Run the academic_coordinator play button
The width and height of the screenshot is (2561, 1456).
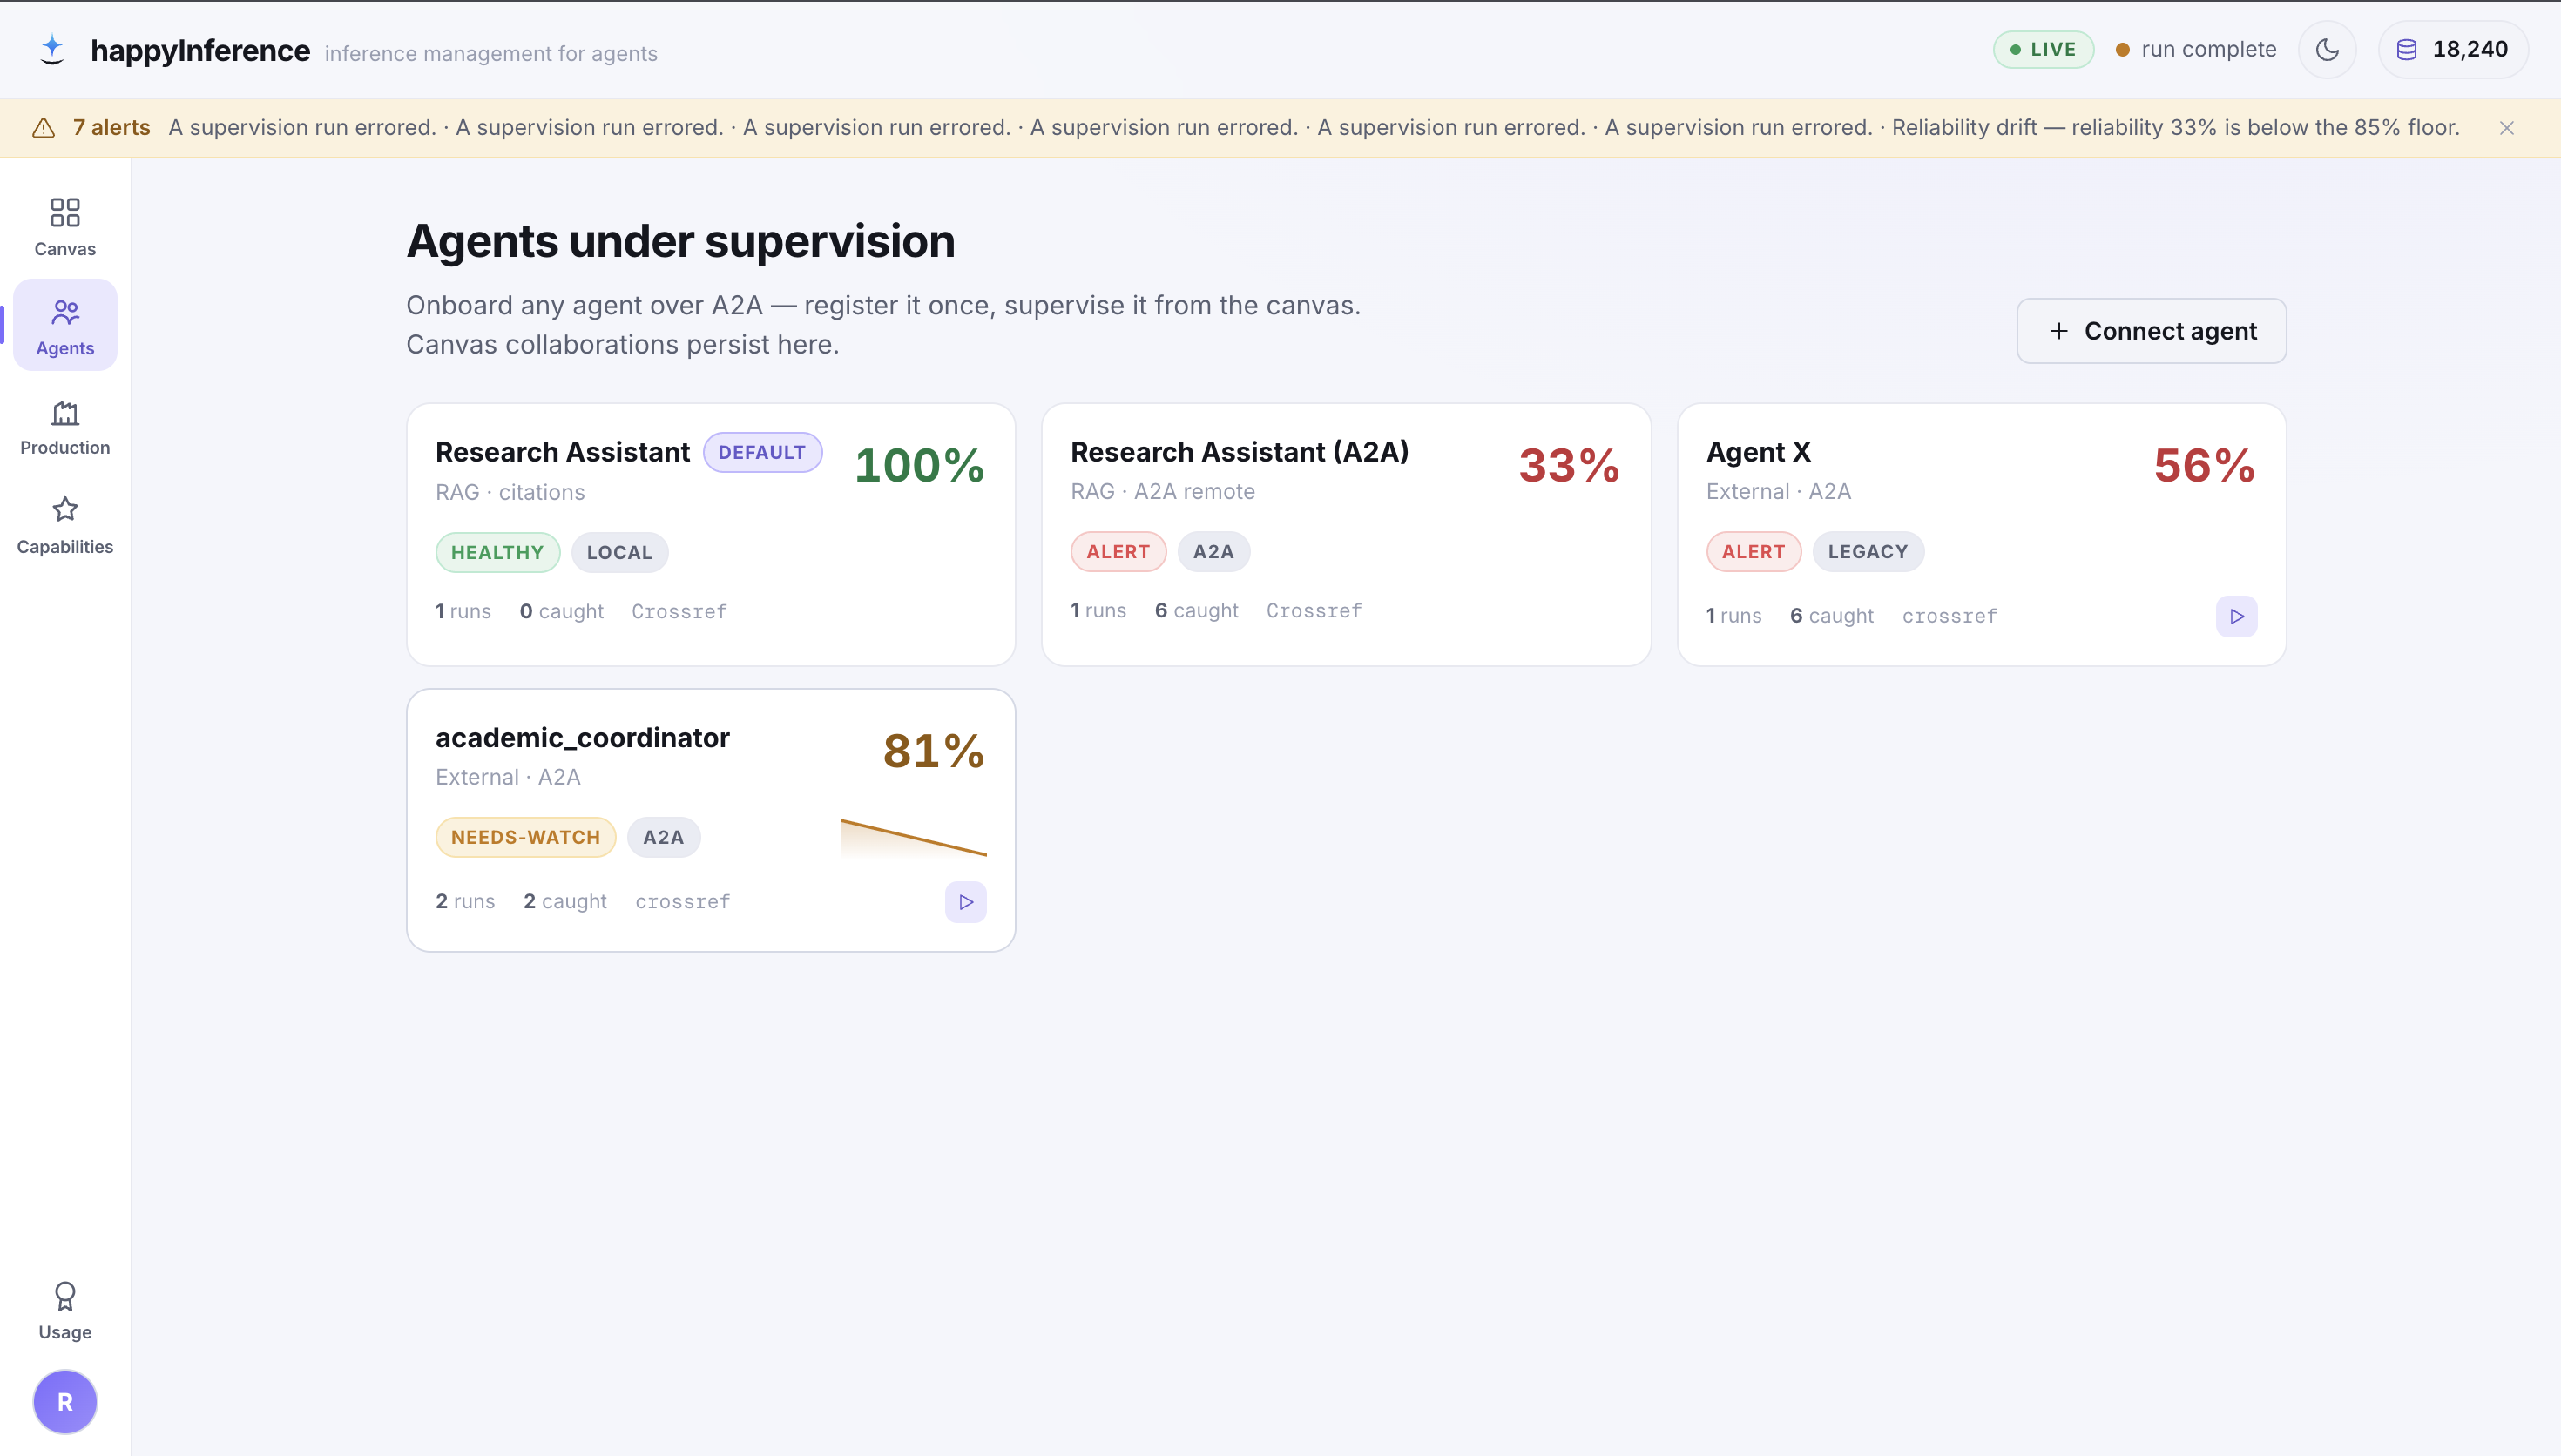click(x=965, y=902)
